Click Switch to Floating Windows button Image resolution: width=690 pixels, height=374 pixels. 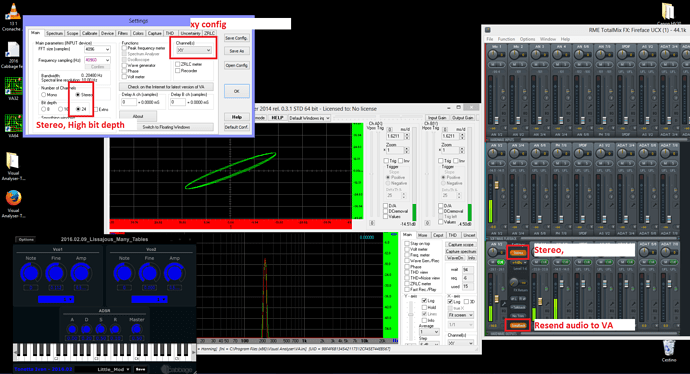(166, 127)
